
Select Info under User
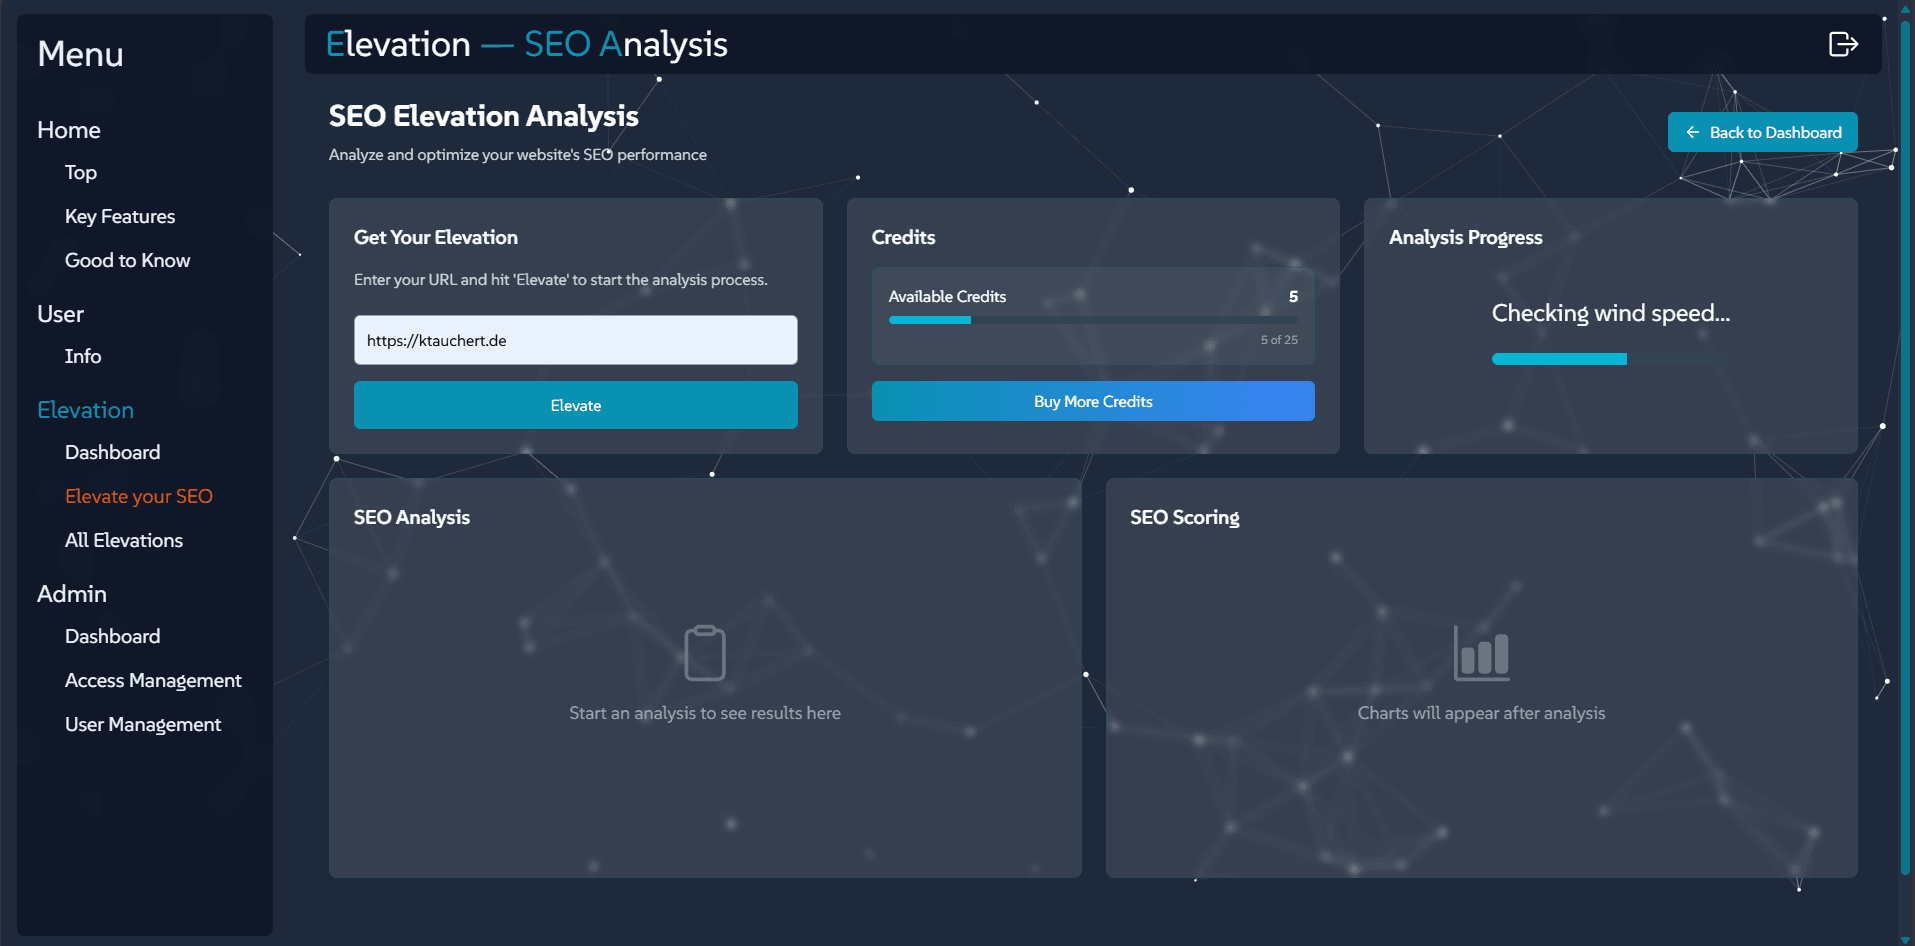click(83, 356)
